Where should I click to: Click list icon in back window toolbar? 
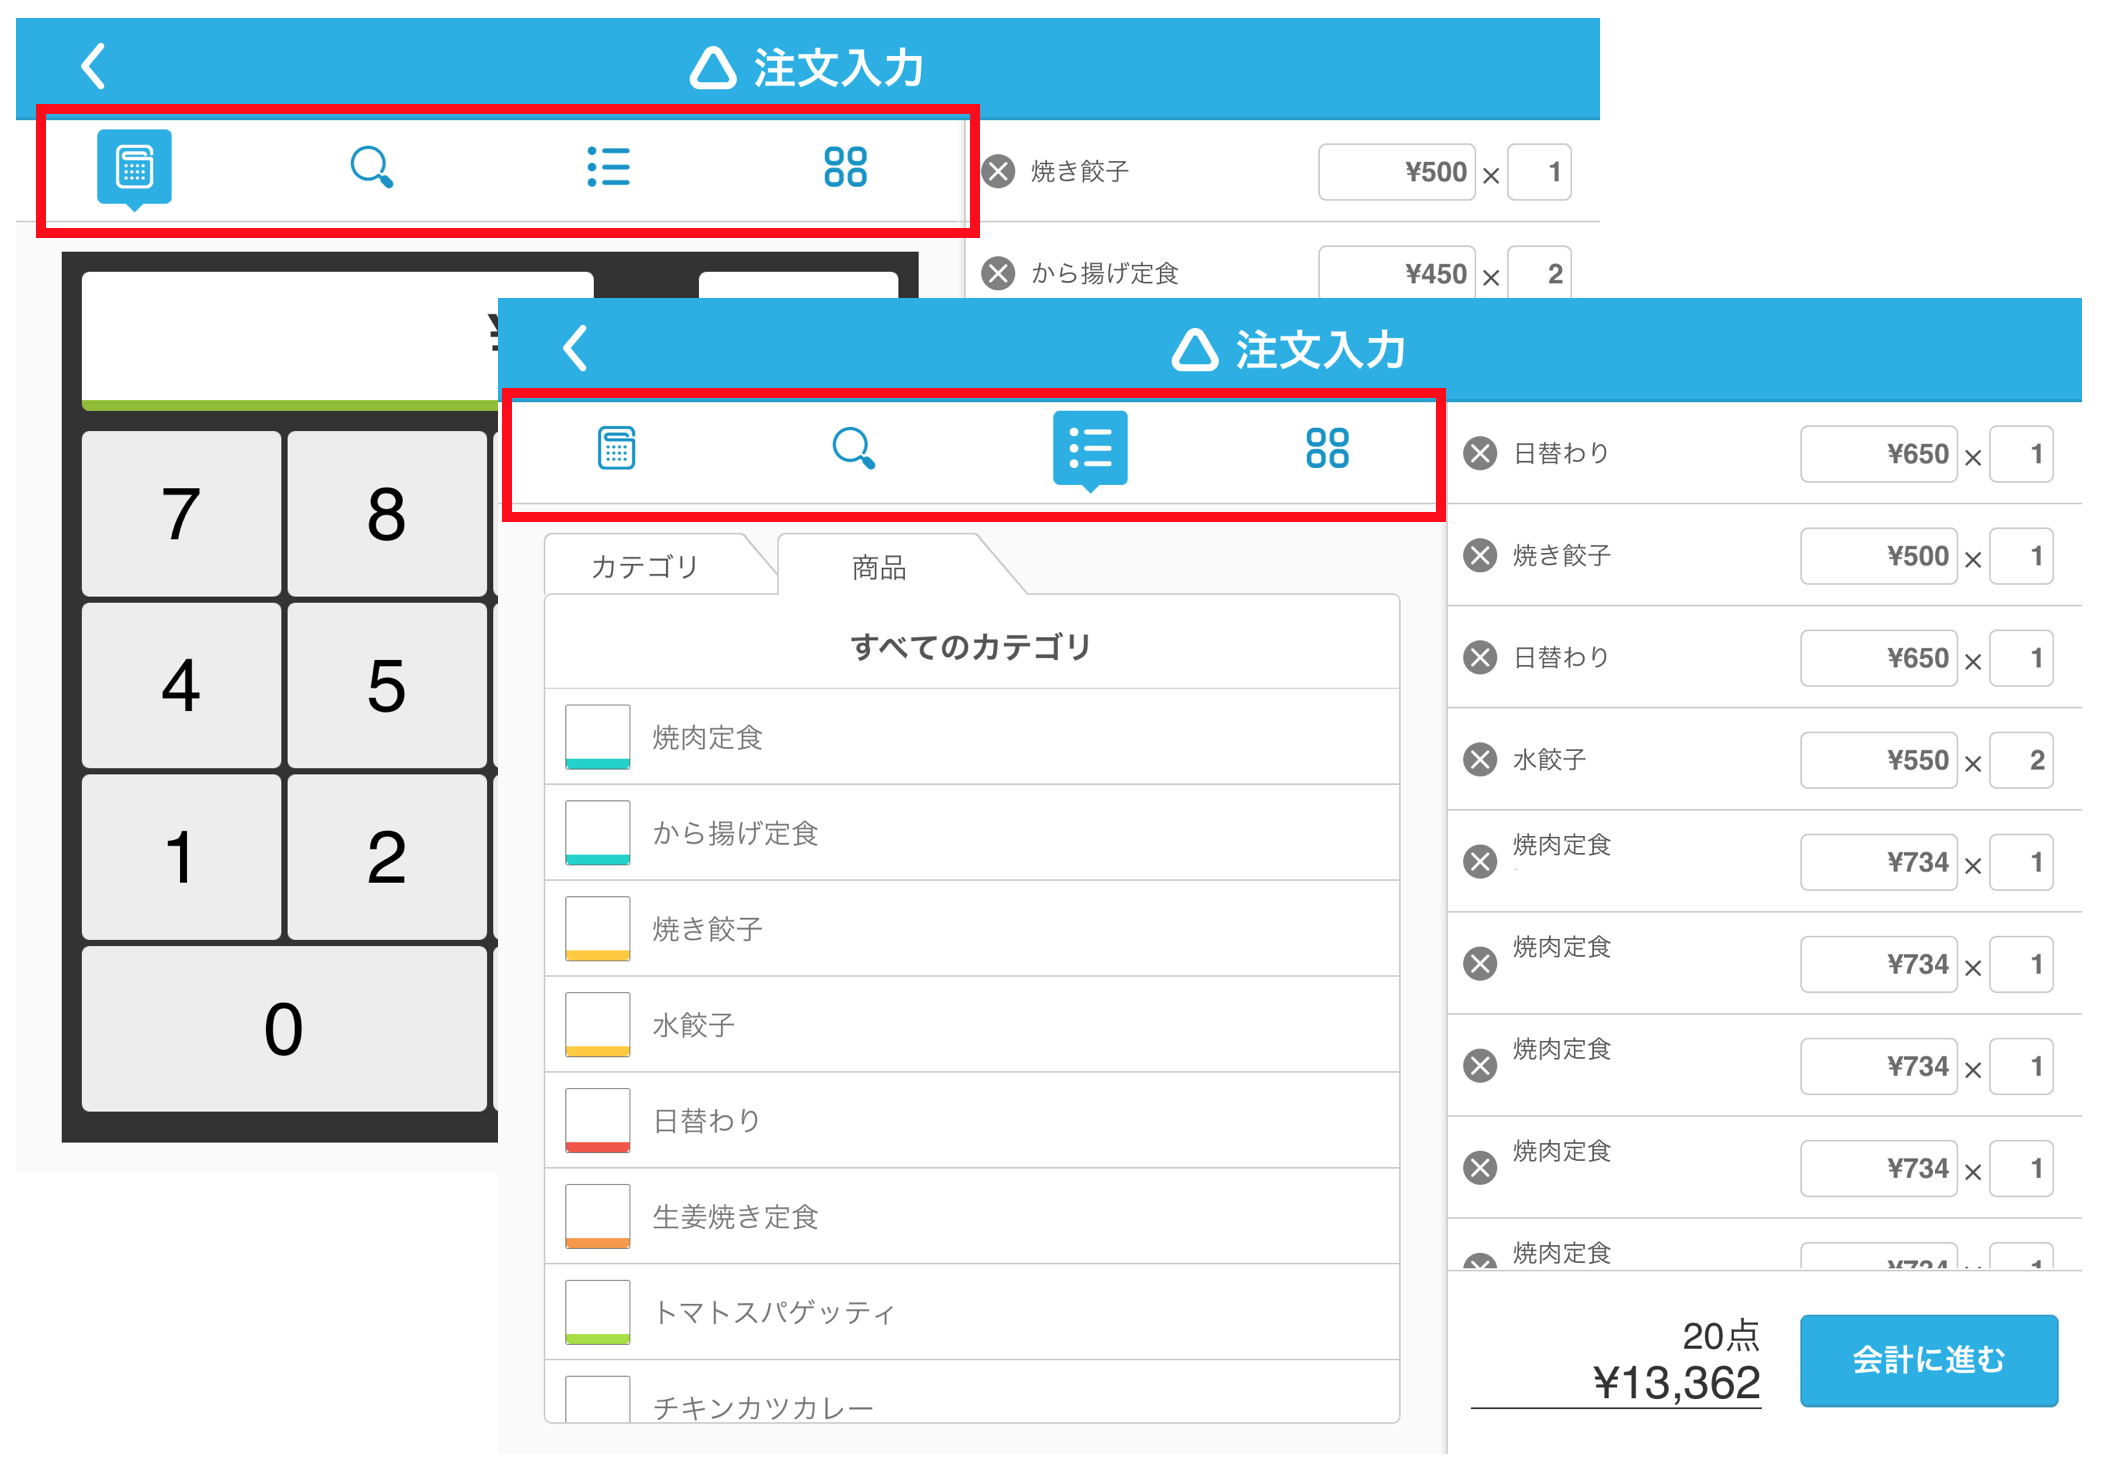pos(608,167)
